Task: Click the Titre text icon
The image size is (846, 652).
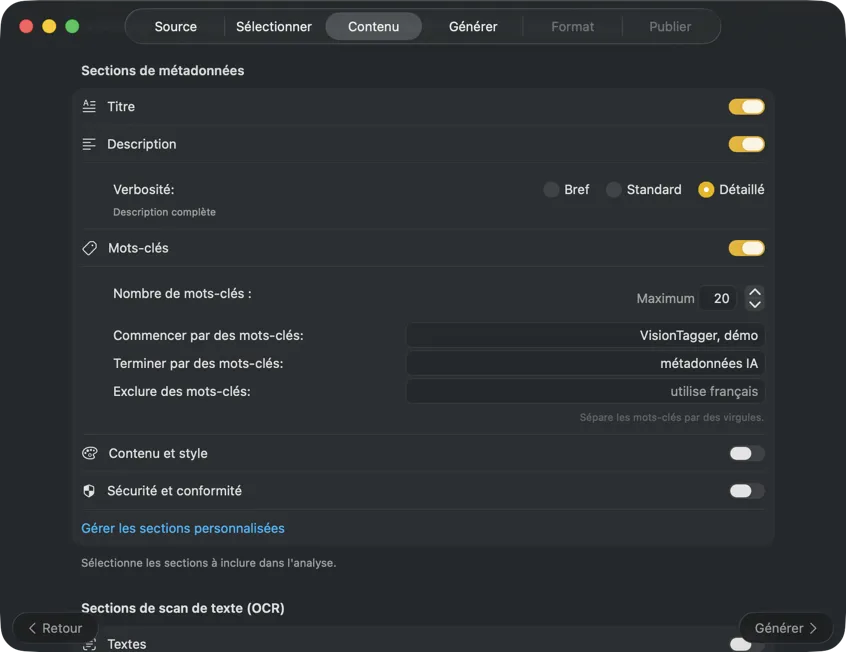Action: 89,106
